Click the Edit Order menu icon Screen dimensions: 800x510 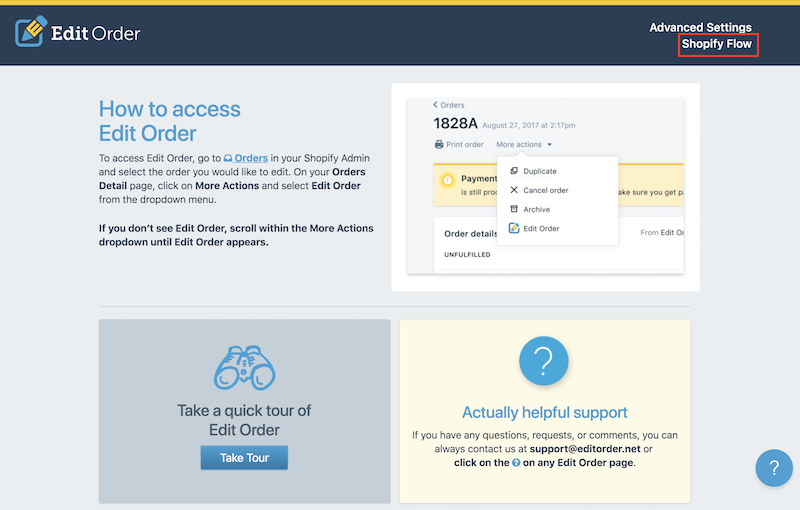coord(514,228)
